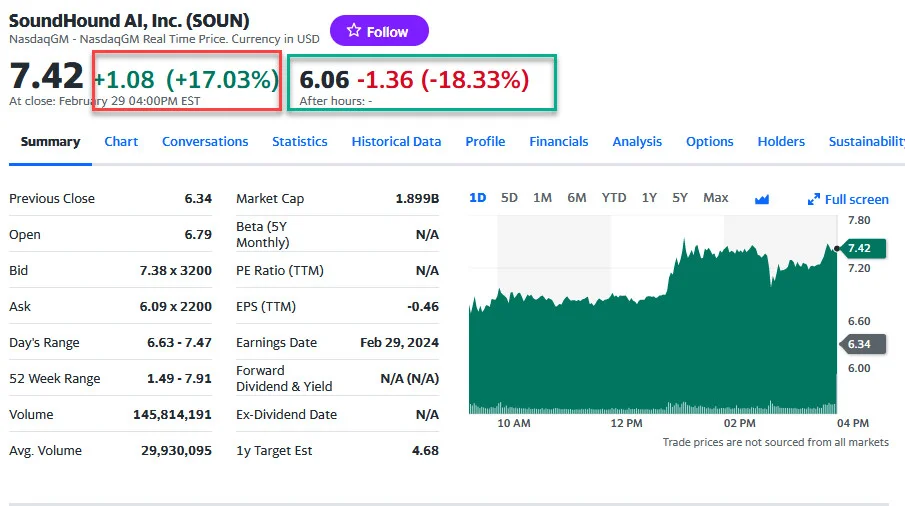Select the 1M chart range
This screenshot has width=905, height=506.
pyautogui.click(x=542, y=198)
